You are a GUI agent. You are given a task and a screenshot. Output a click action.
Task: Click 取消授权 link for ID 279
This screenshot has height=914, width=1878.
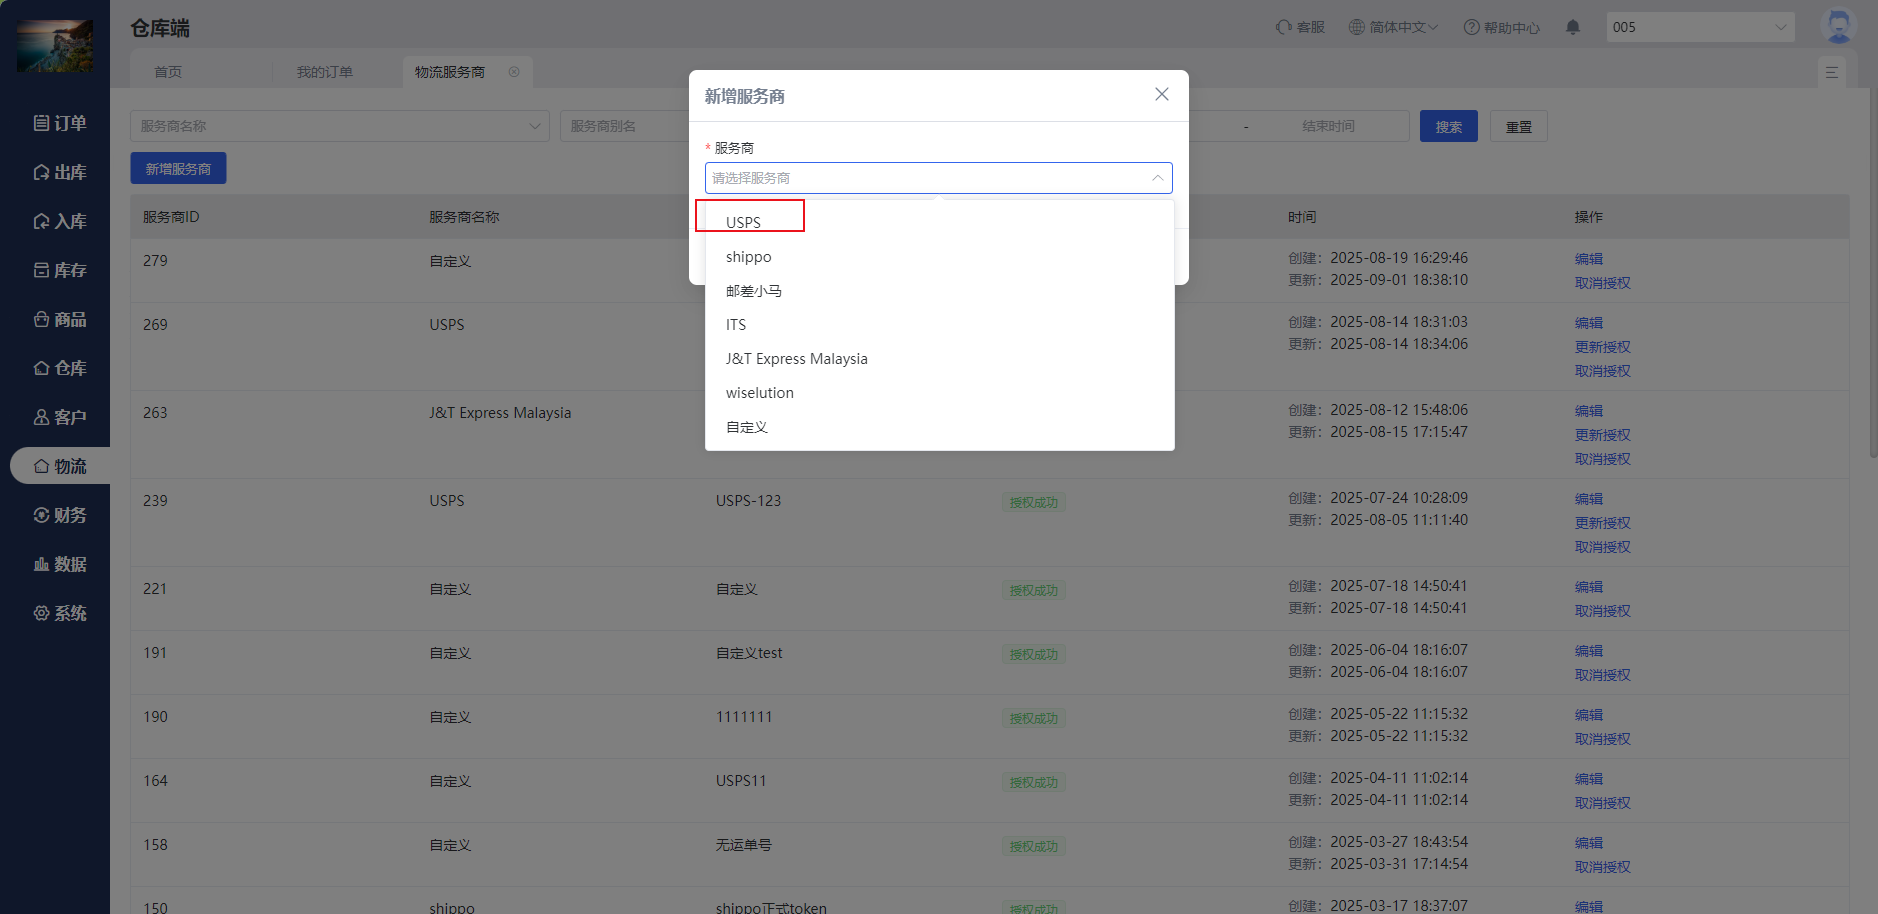click(x=1602, y=283)
